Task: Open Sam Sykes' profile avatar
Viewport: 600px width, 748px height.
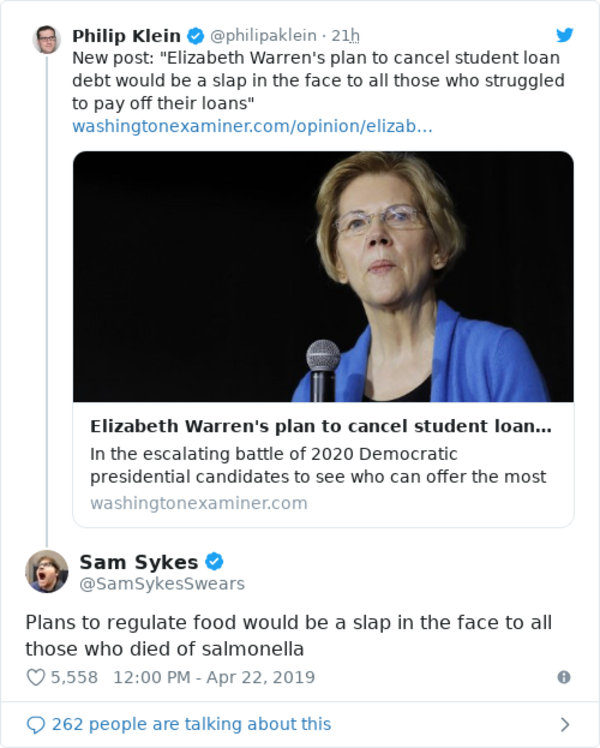Action: (x=46, y=571)
